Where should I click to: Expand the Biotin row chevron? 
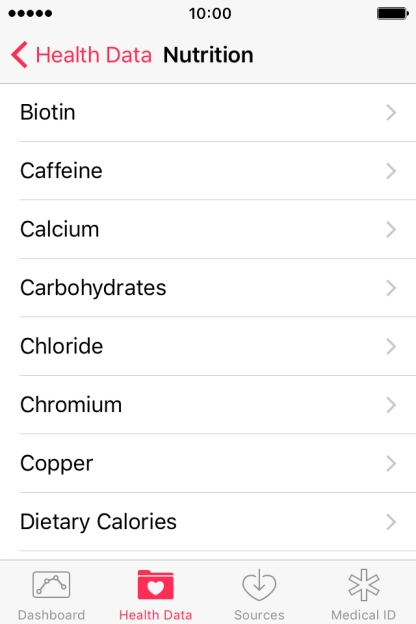(x=391, y=113)
